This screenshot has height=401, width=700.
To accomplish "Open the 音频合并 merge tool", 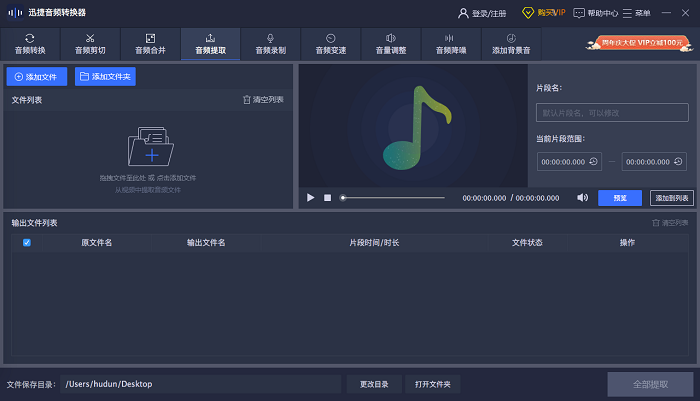I will click(150, 43).
